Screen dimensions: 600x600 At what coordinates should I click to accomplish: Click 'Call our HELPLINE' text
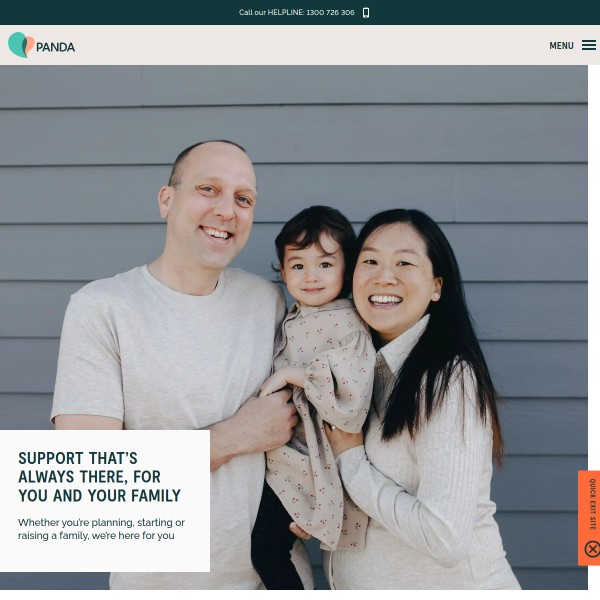coord(271,13)
